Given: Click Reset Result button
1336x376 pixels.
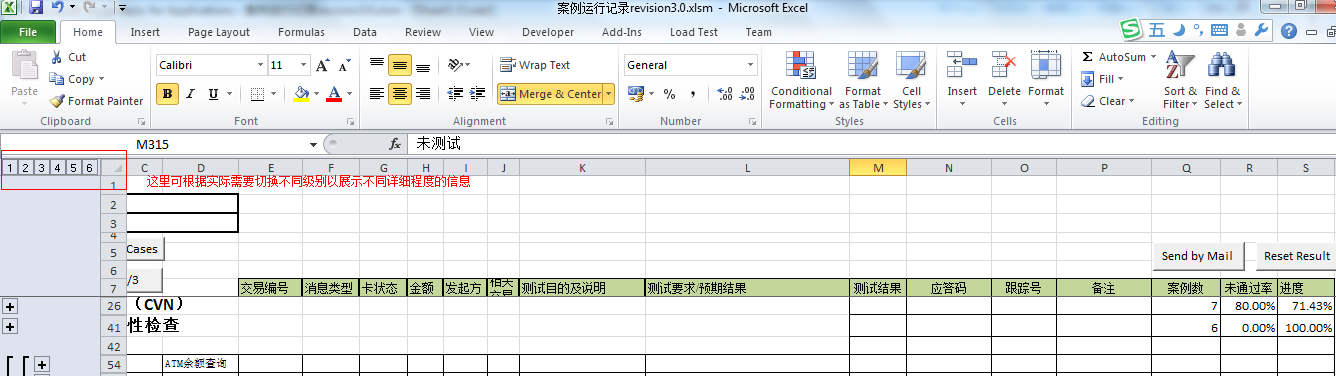Looking at the screenshot, I should (1296, 256).
